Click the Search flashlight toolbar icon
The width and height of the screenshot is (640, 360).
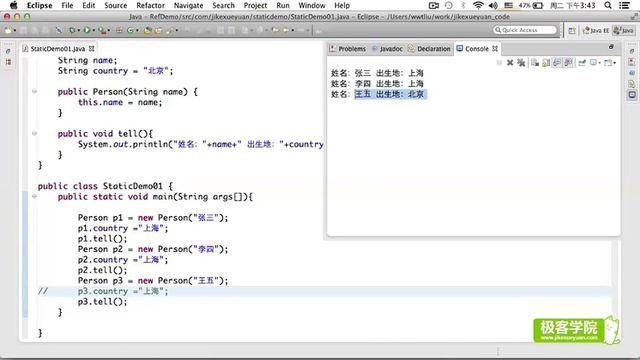click(170, 30)
